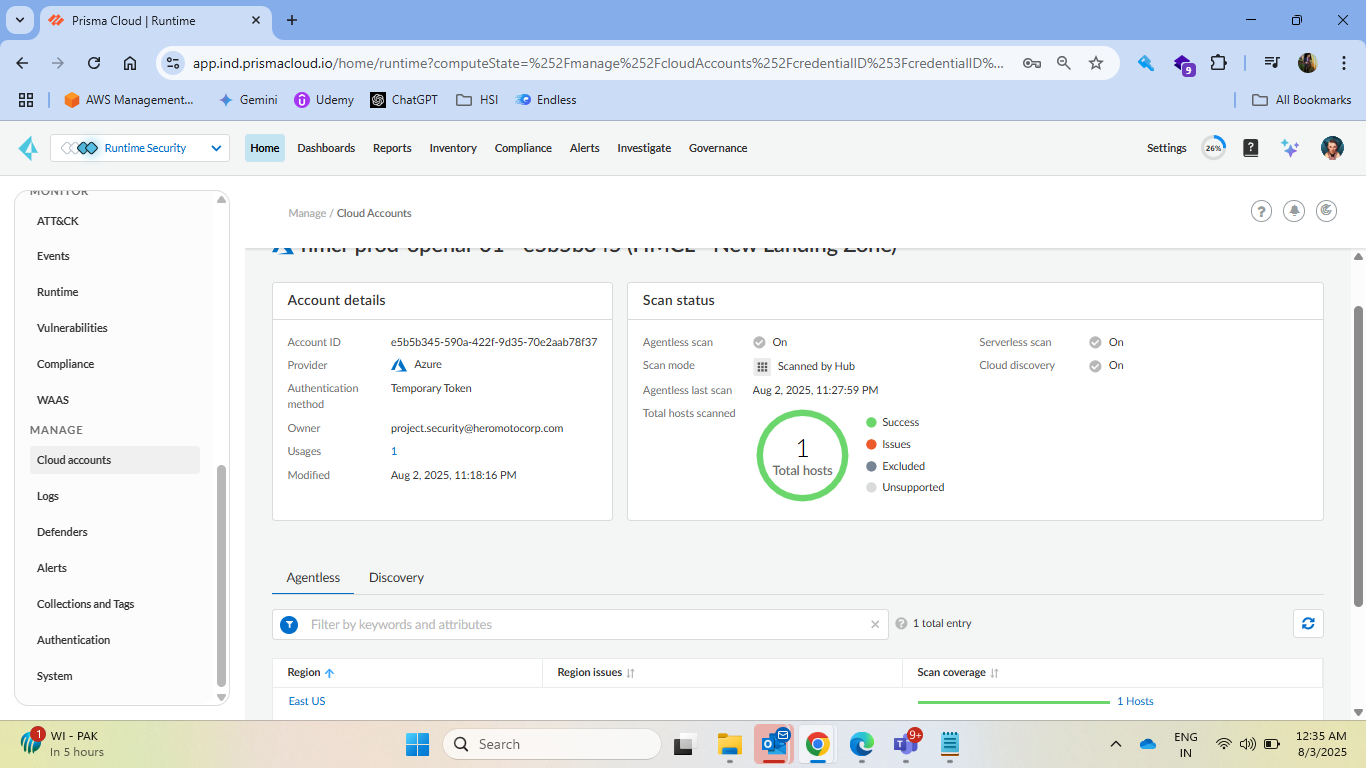The height and width of the screenshot is (768, 1366).
Task: Open the Chrome tab search dropdown arrow
Action: [20, 20]
